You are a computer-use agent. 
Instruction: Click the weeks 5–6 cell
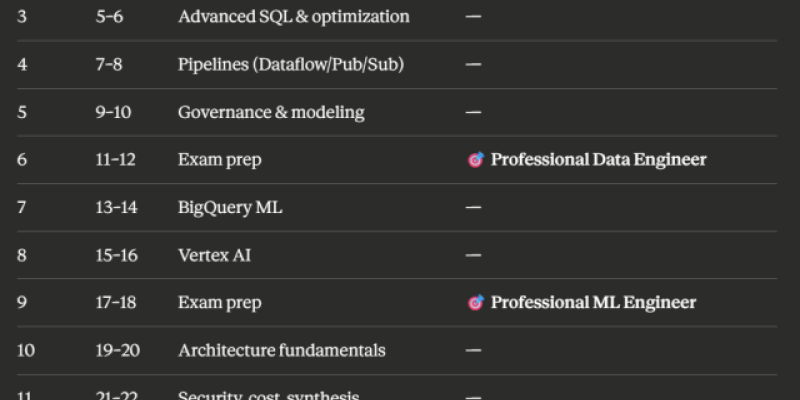click(109, 17)
